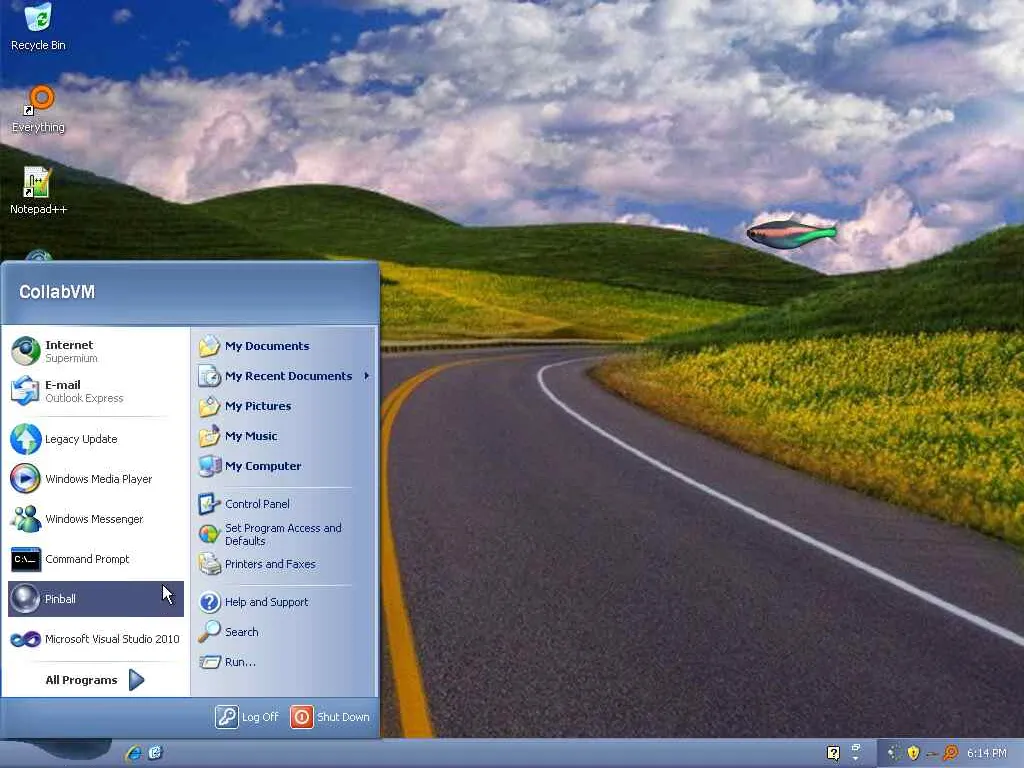Viewport: 1024px width, 768px height.
Task: Open the Supermium Internet browser entry
Action: coord(96,351)
